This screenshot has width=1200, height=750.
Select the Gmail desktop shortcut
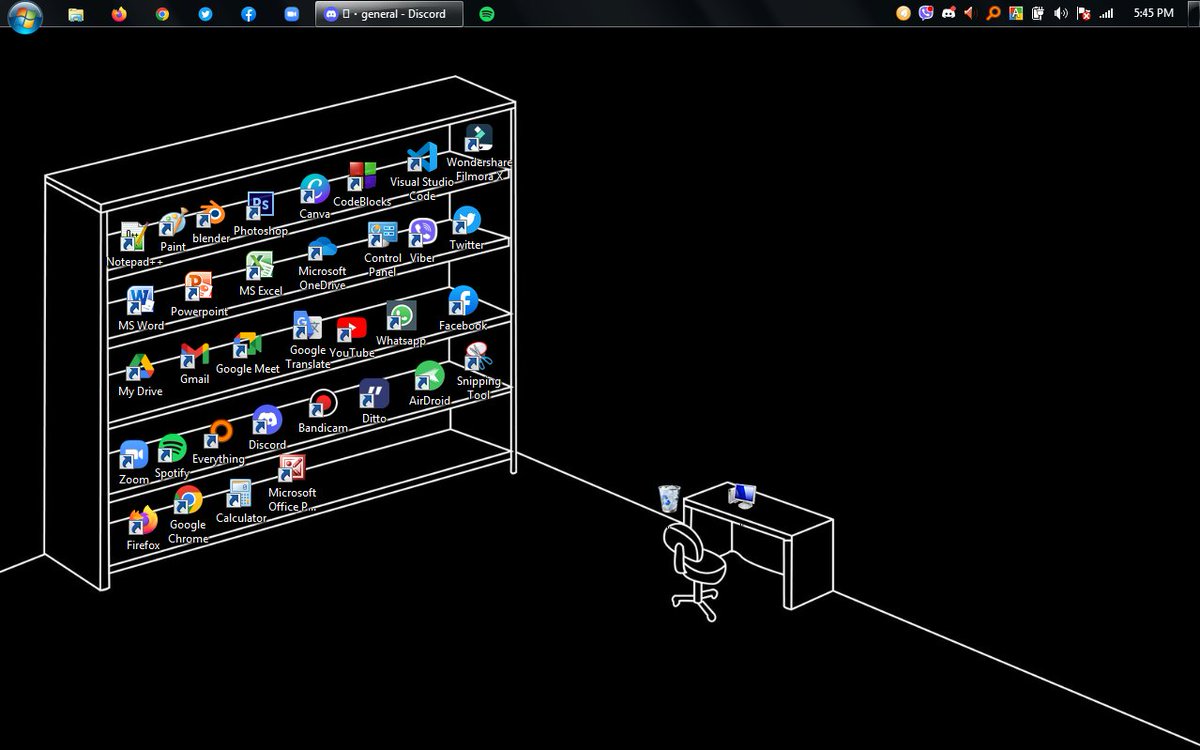[194, 363]
